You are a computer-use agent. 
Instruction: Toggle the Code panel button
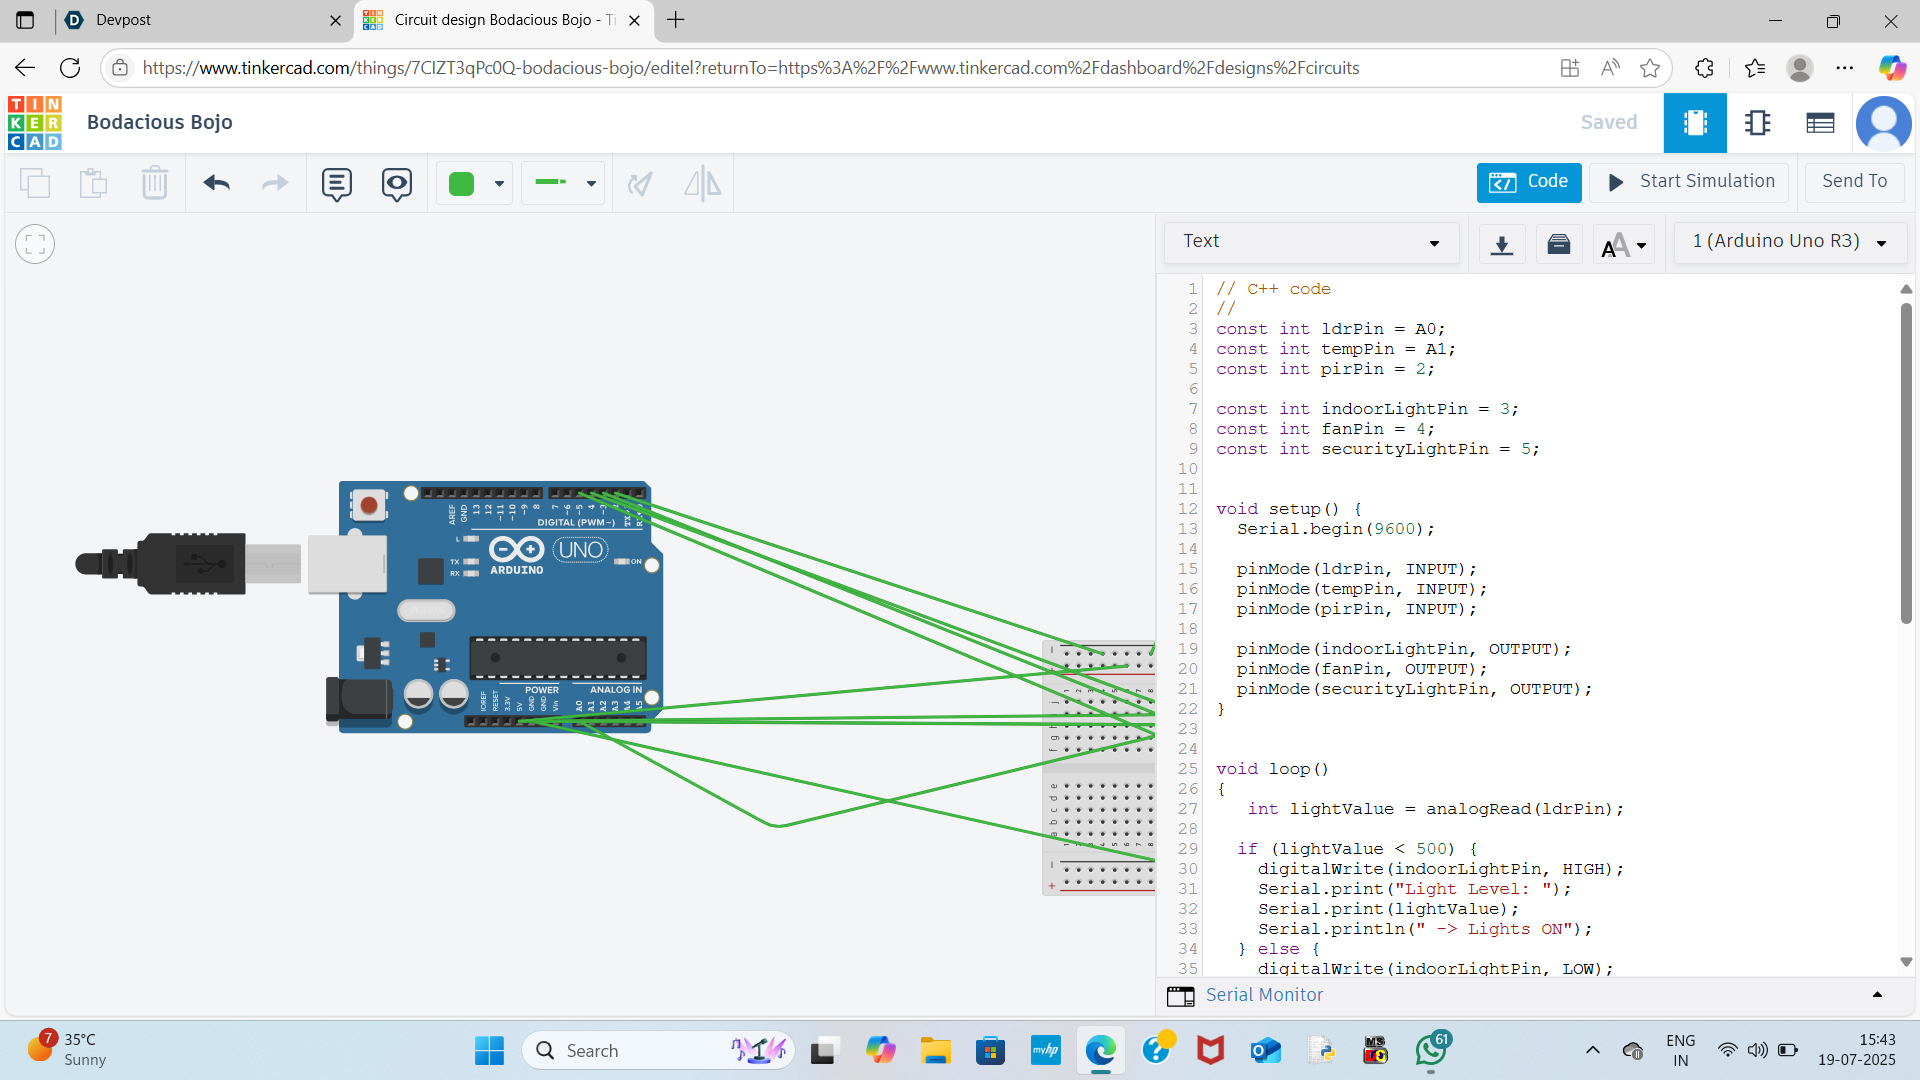tap(1528, 182)
